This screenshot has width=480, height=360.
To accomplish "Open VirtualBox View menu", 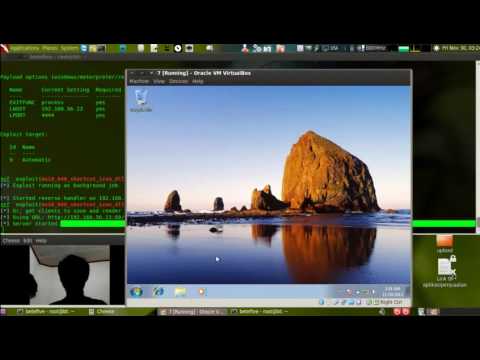I will point(159,81).
